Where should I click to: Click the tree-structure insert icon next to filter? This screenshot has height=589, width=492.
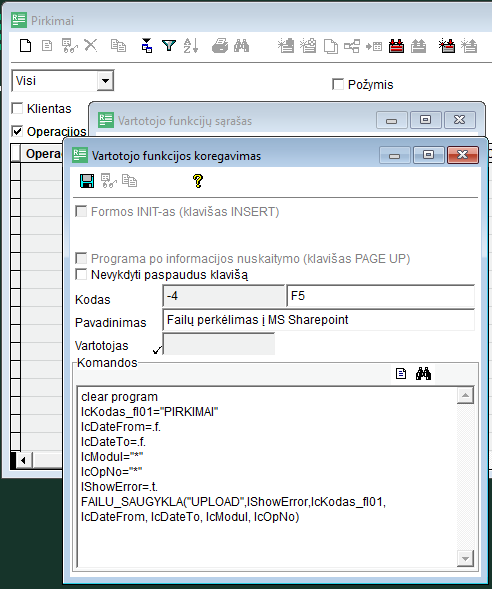[147, 46]
